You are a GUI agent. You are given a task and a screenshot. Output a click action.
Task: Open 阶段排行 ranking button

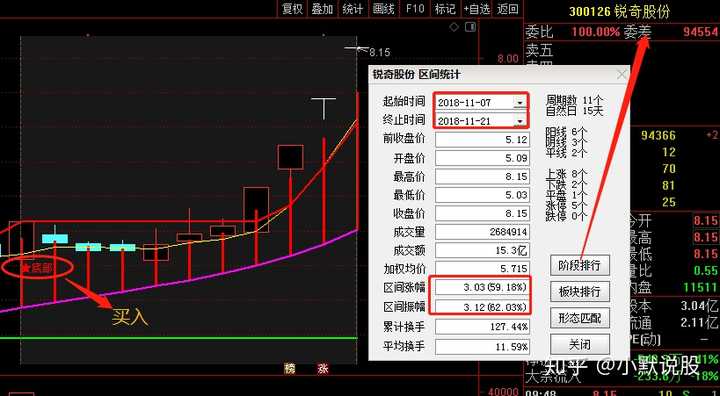[579, 266]
